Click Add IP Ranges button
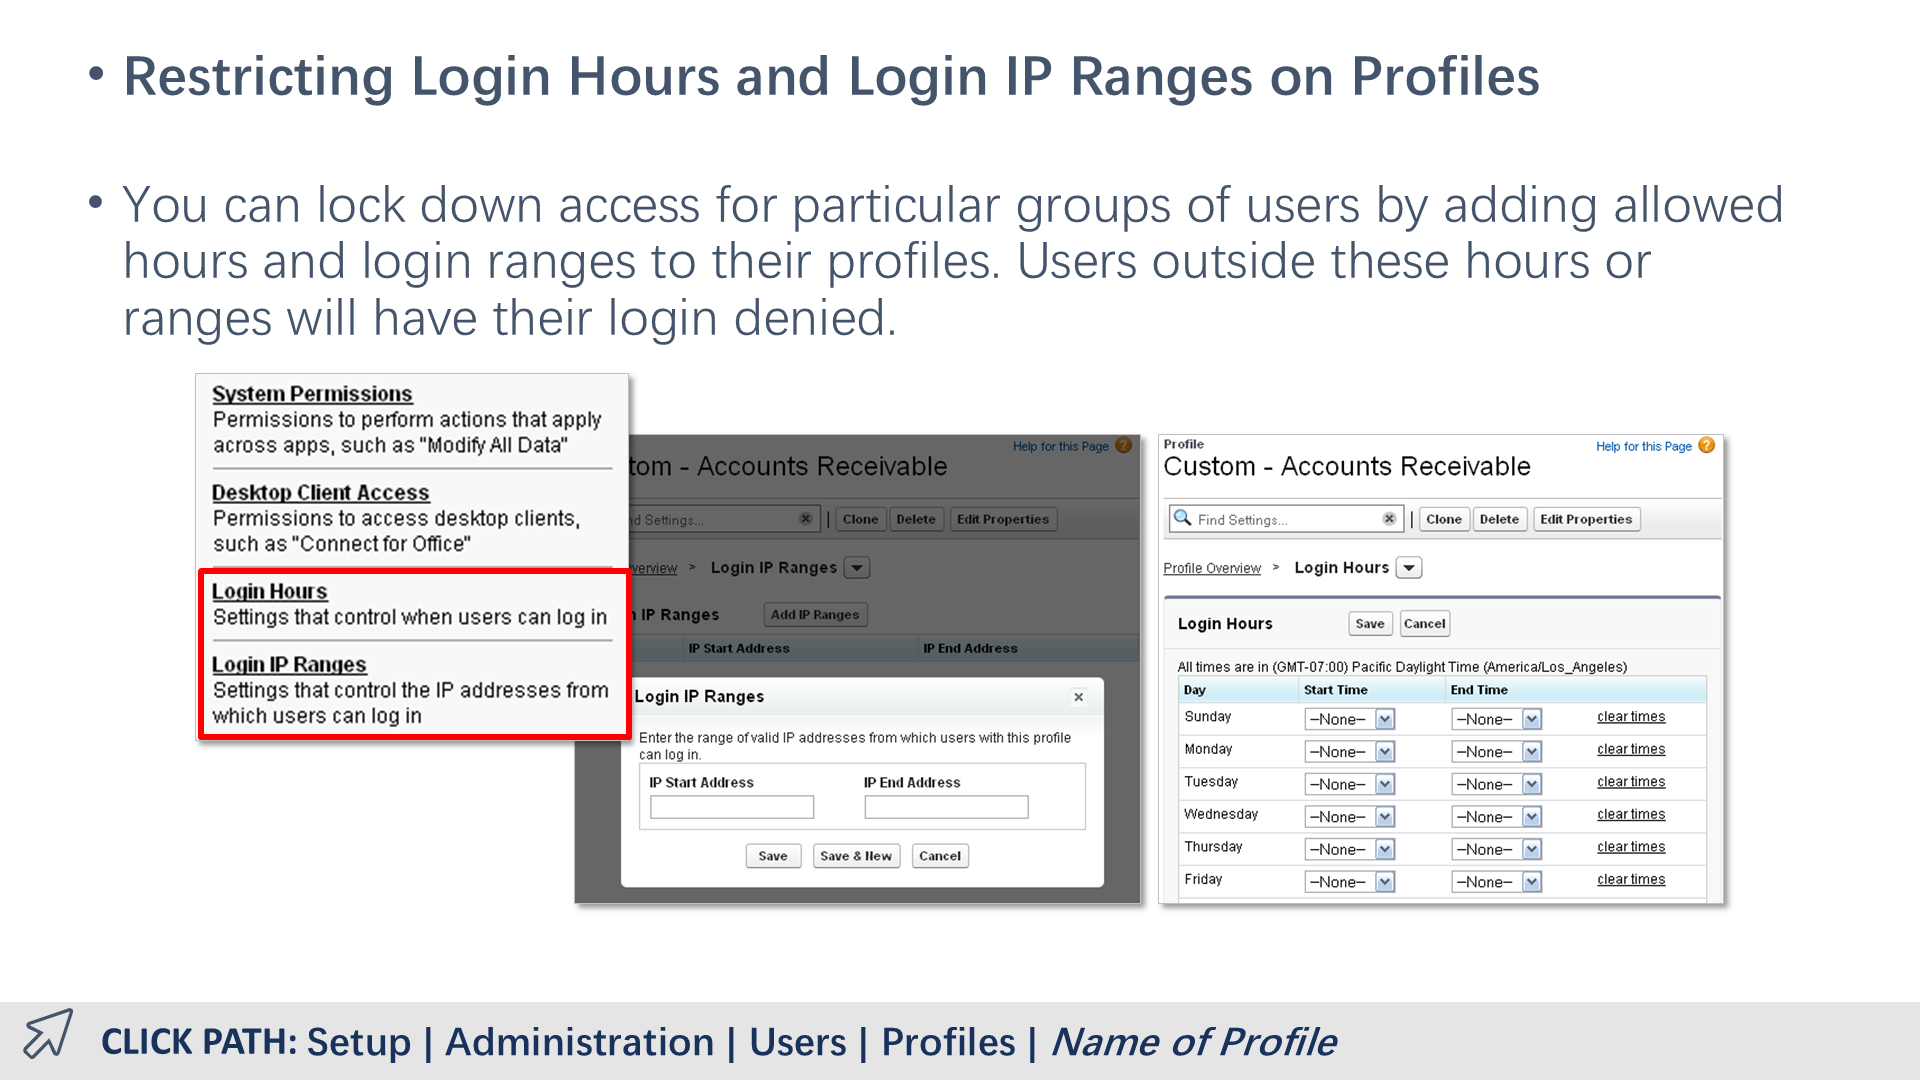The image size is (1920, 1080). [815, 615]
